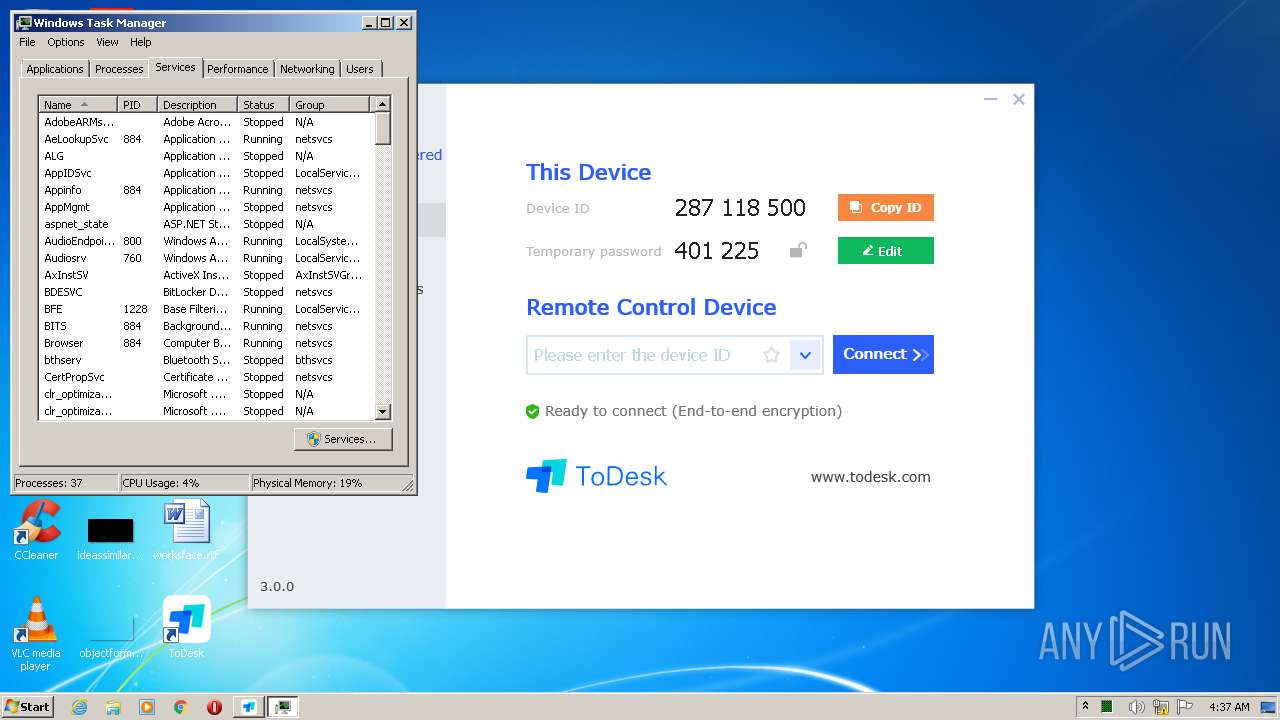This screenshot has height=720, width=1280.
Task: Click the green ready-to-connect checkmark icon
Action: coord(532,411)
